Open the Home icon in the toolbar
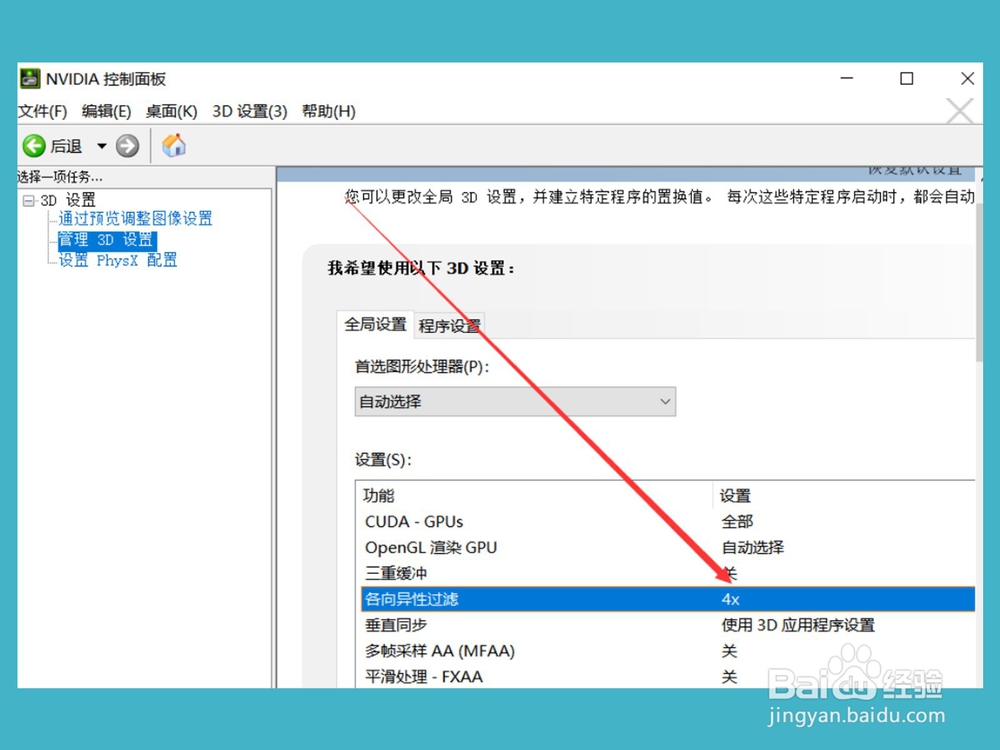1000x750 pixels. (173, 145)
